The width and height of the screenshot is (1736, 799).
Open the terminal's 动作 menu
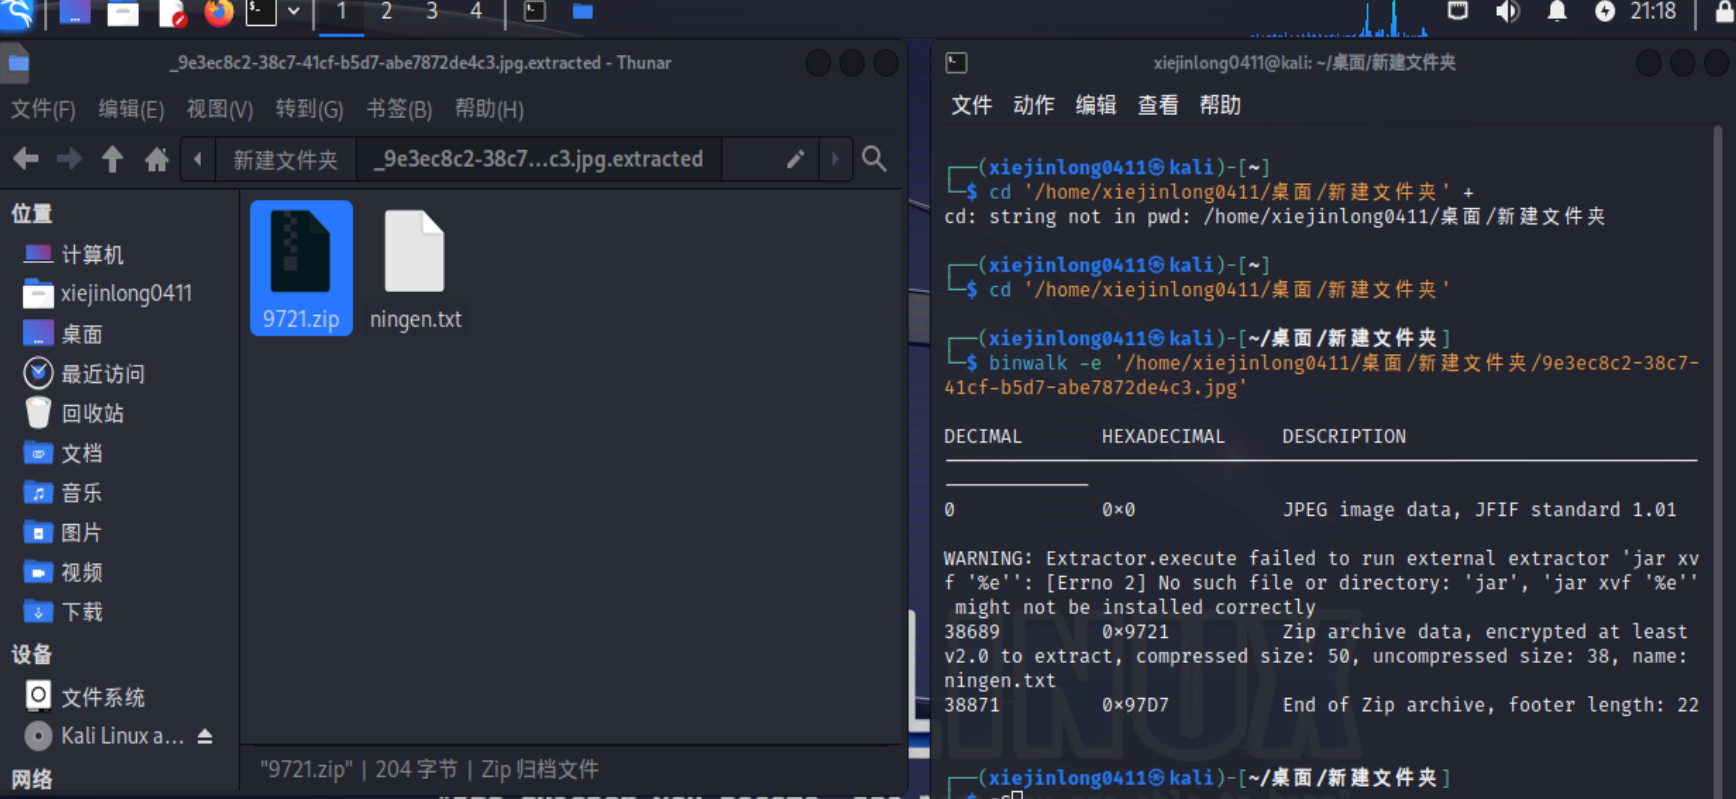click(x=1033, y=105)
